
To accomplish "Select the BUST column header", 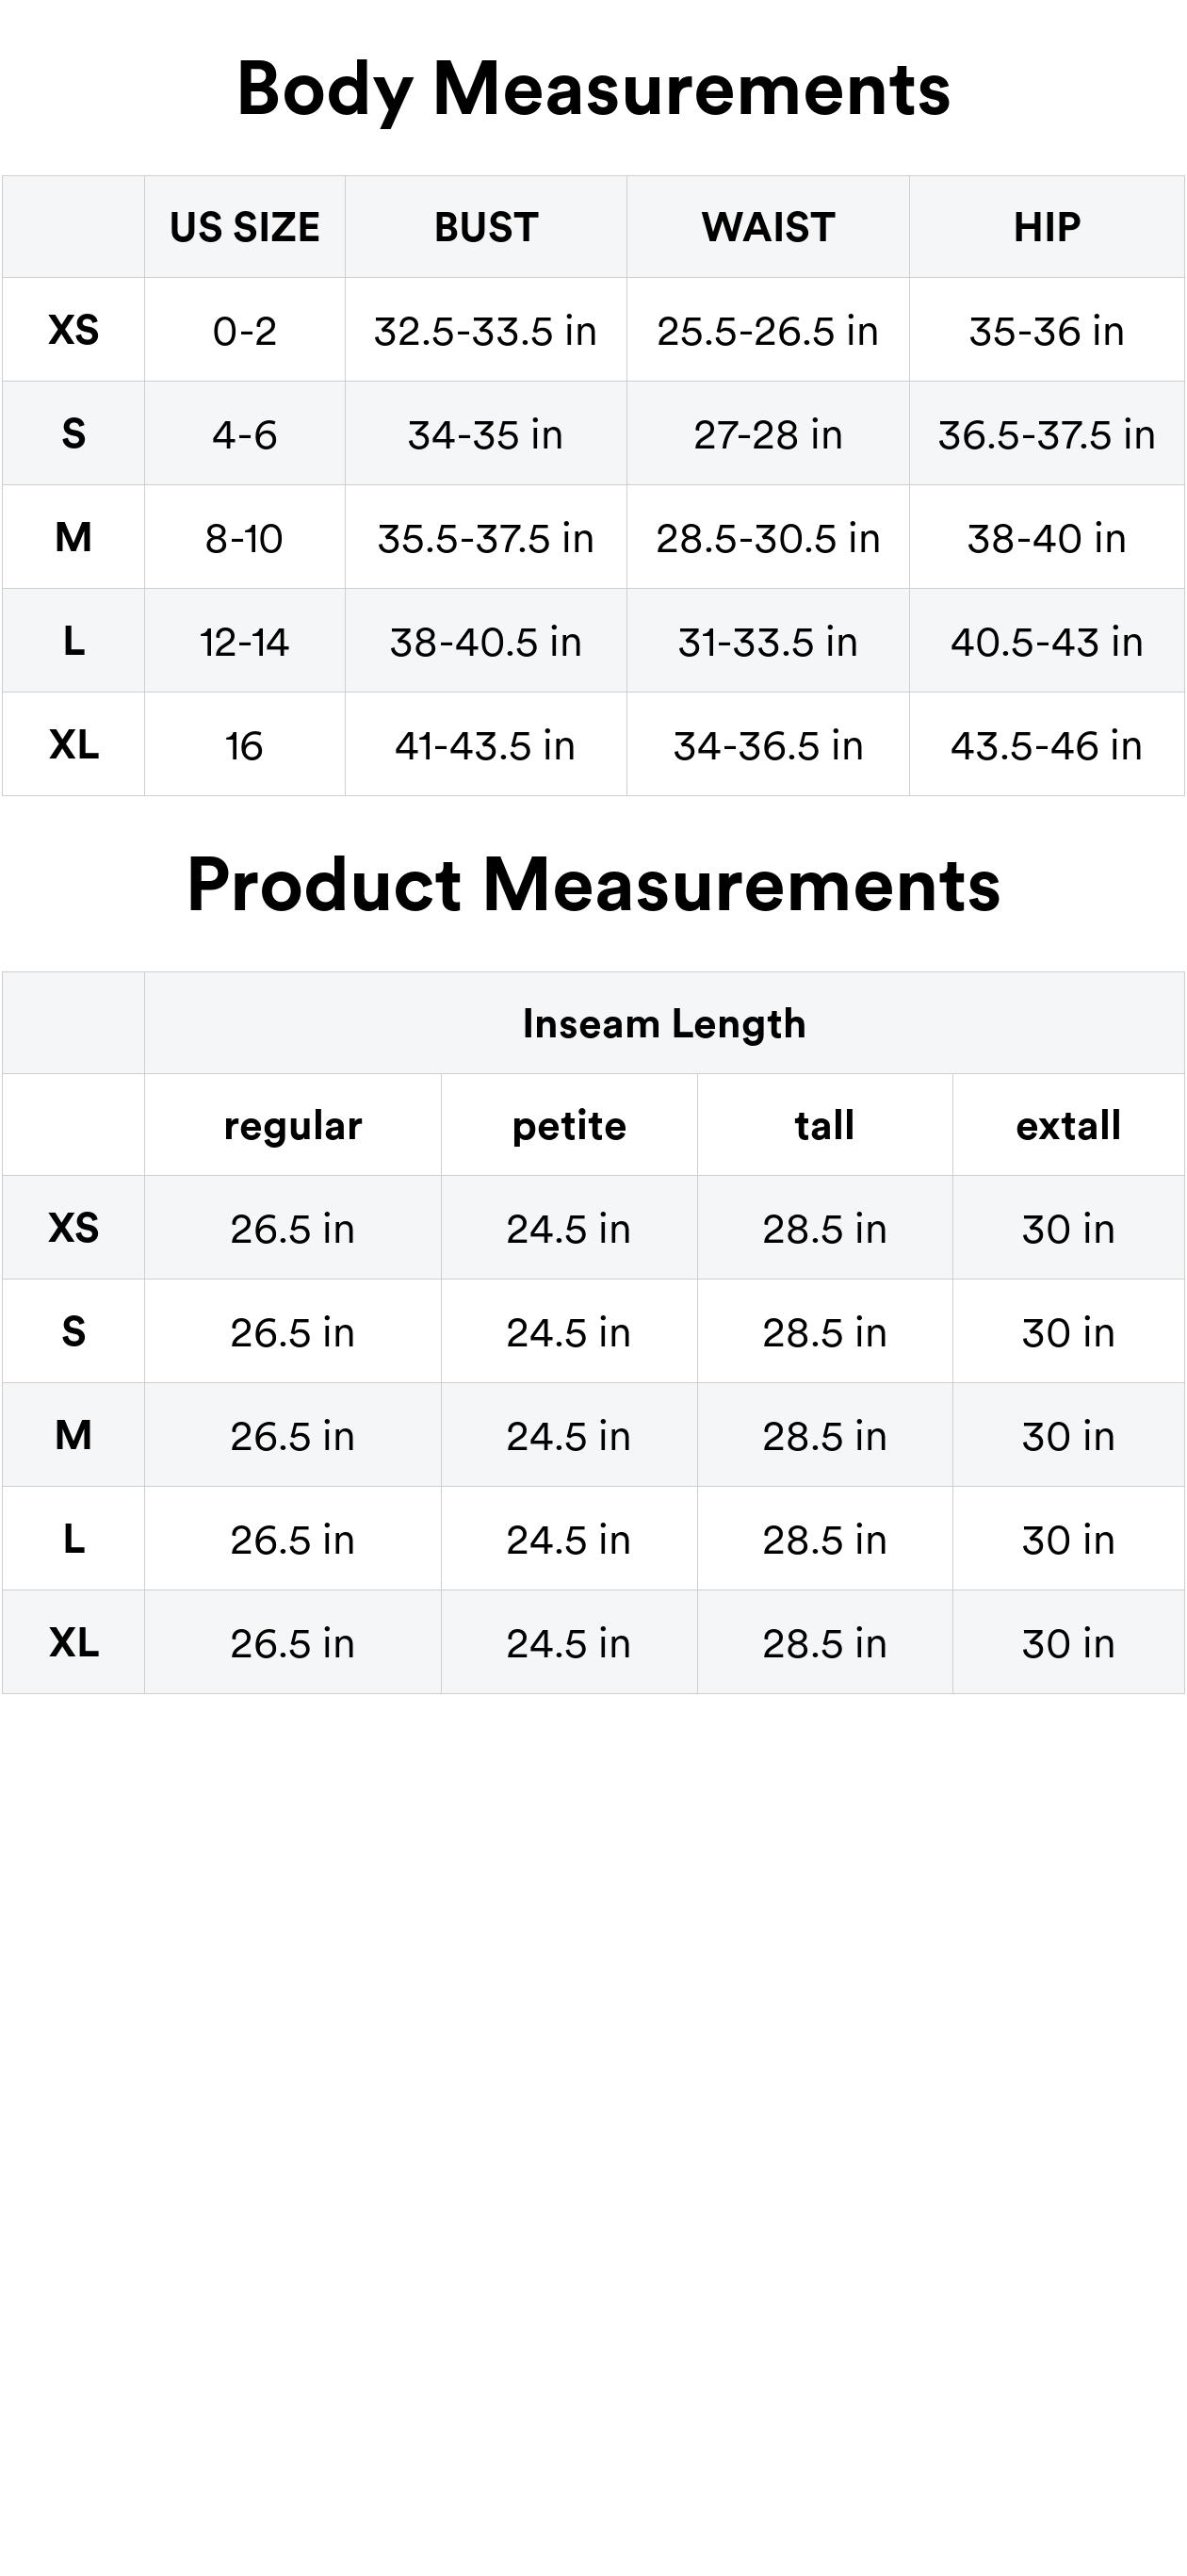I will click(x=486, y=227).
